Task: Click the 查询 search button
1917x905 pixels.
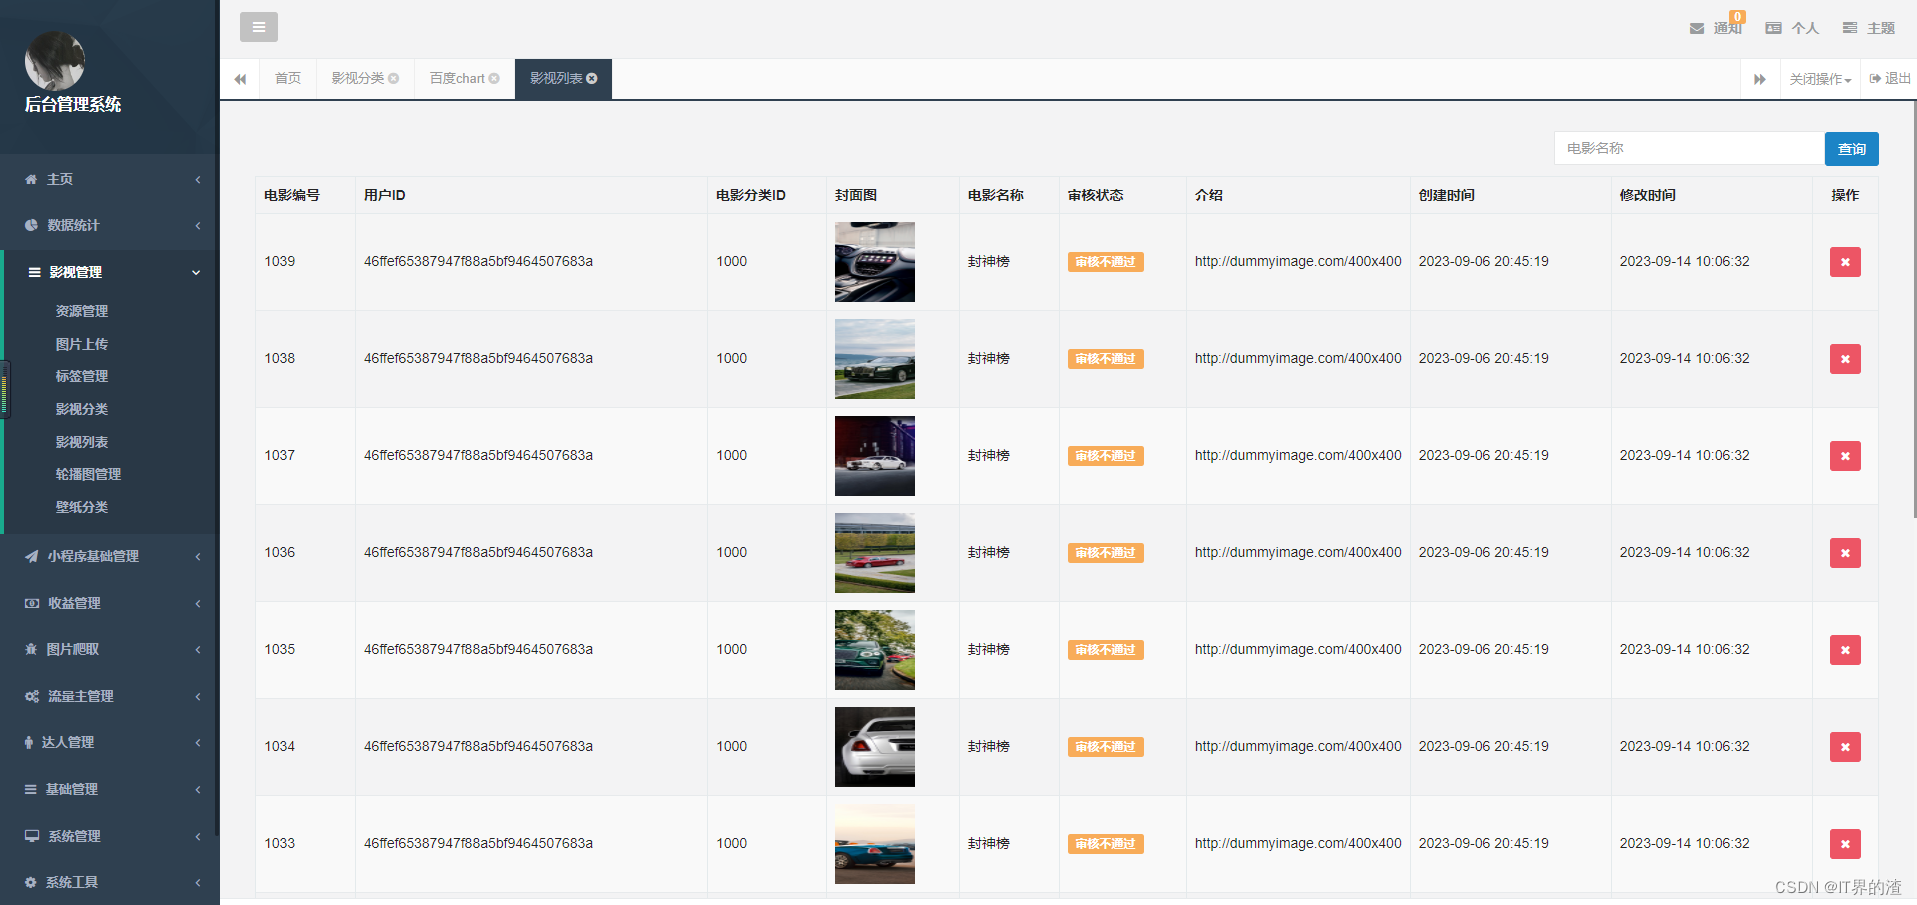Action: 1851,149
